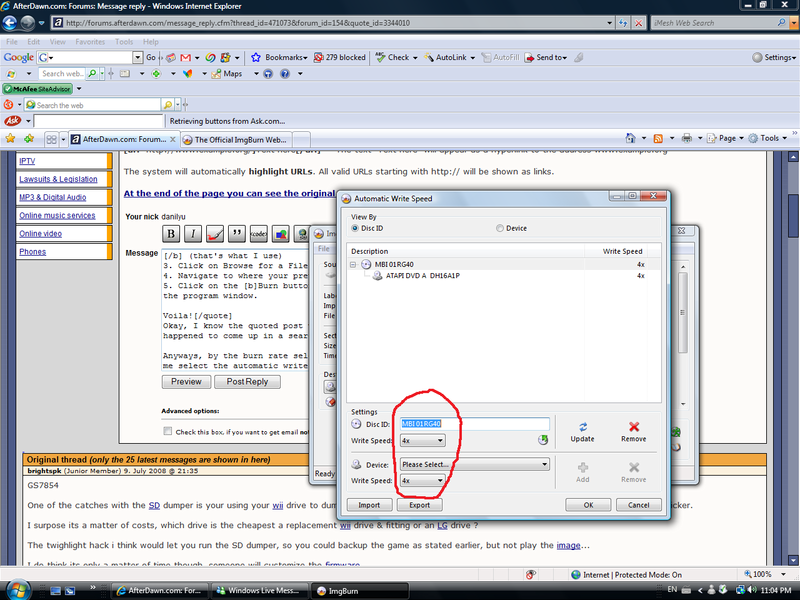Print the page with the printer icon
This screenshot has height=600, width=800.
(687, 138)
